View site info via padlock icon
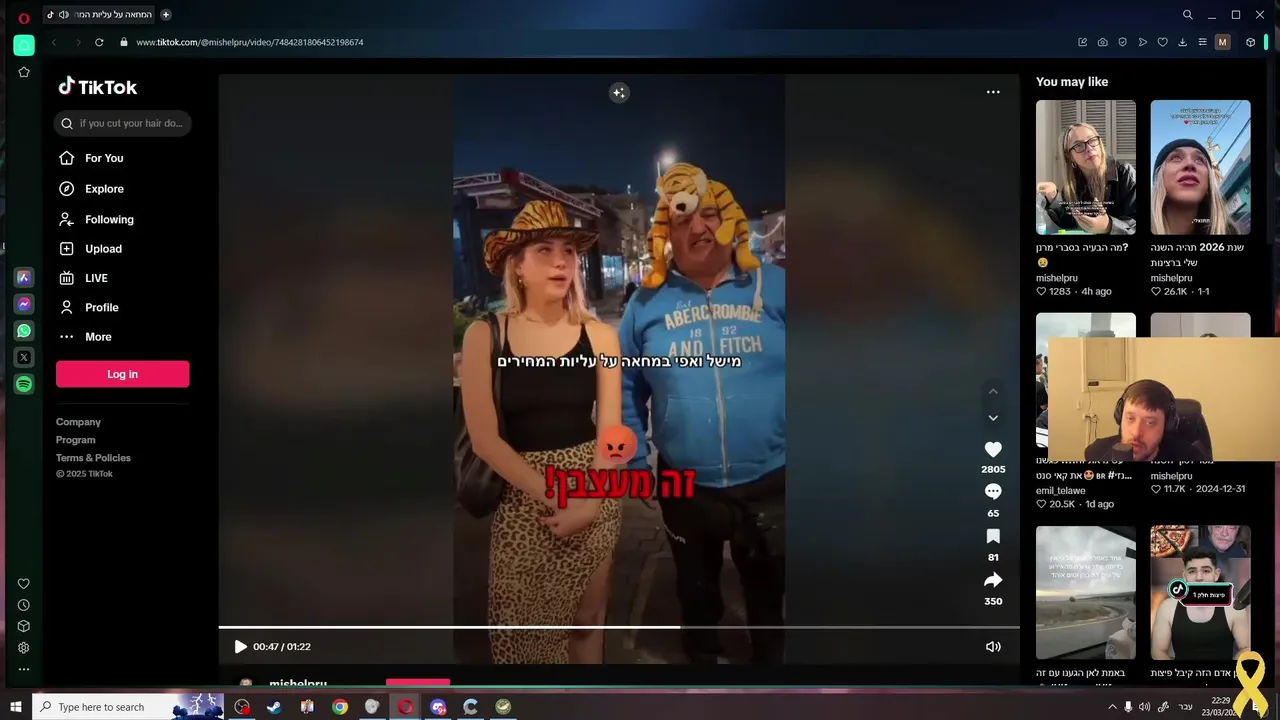1280x720 pixels. [124, 42]
